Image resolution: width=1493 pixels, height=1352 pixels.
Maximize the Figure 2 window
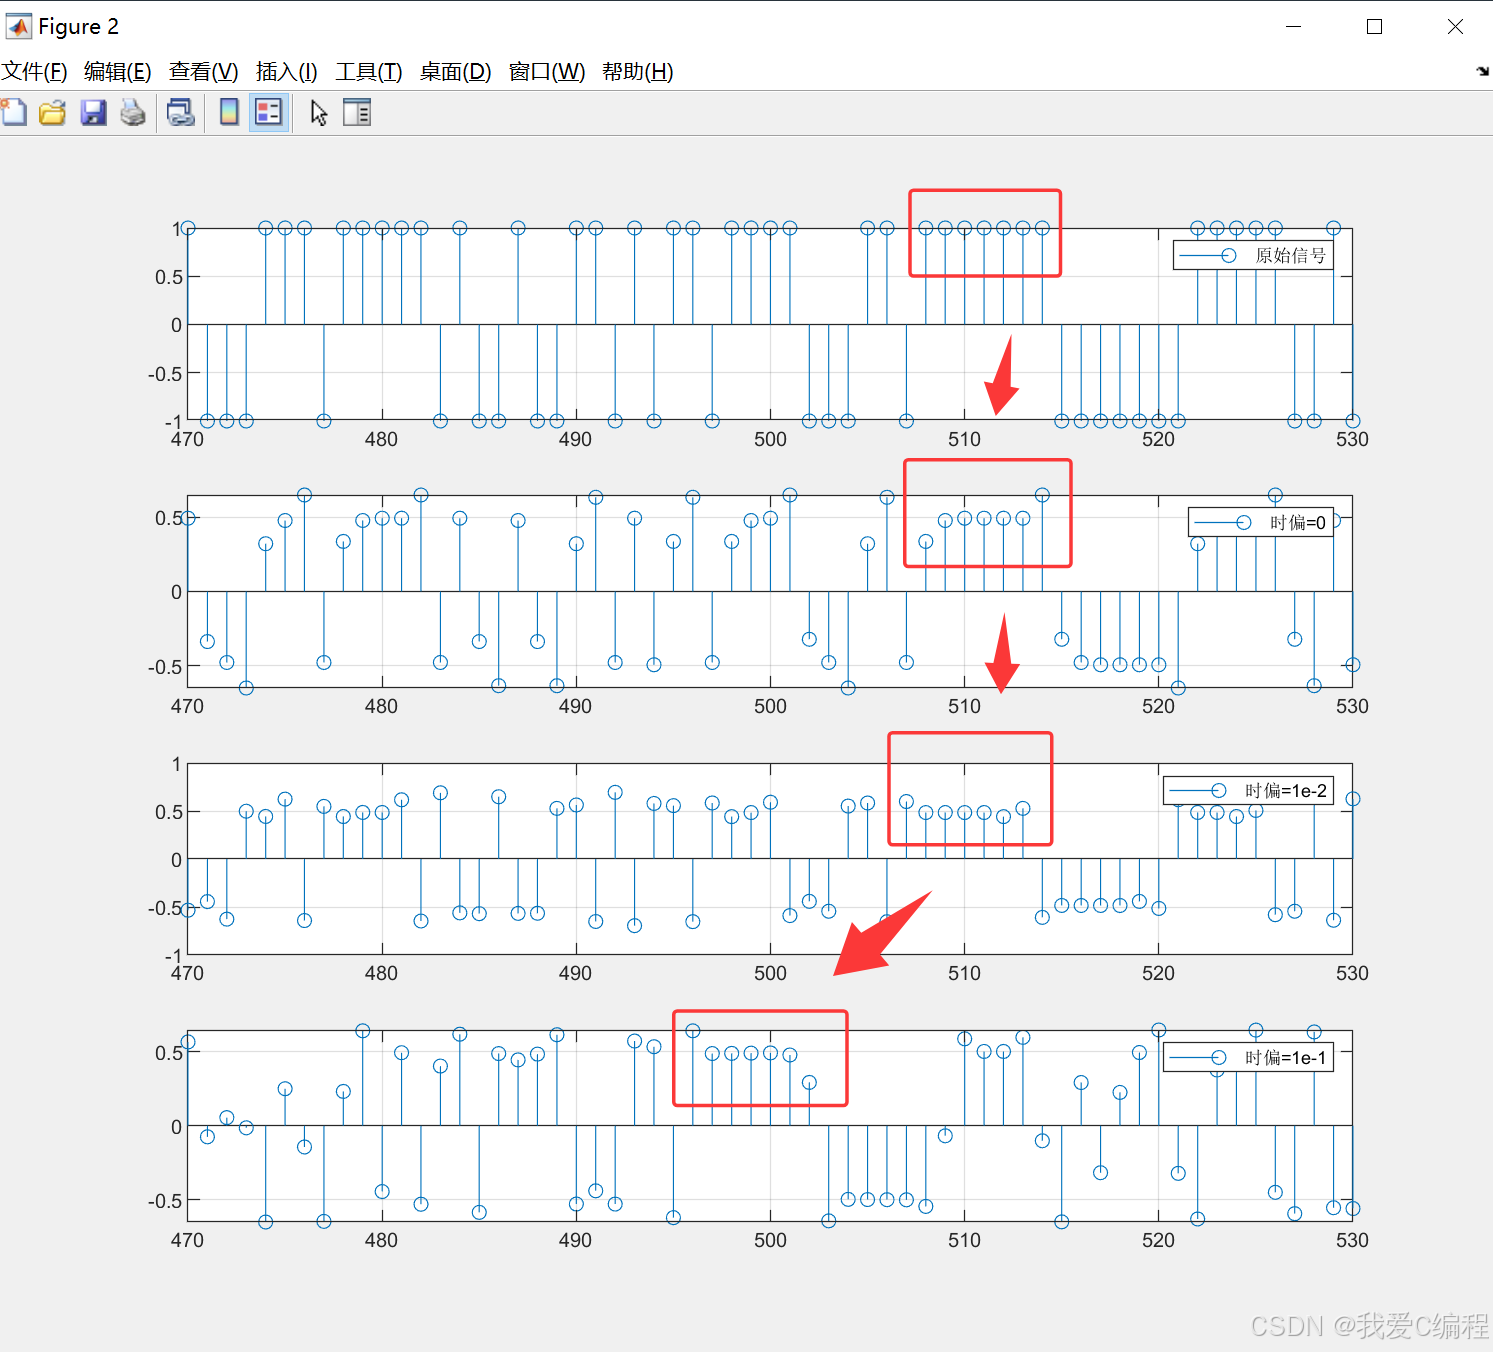1374,27
